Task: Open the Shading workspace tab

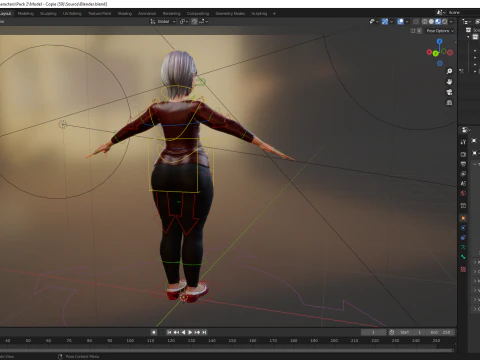Action: point(125,14)
